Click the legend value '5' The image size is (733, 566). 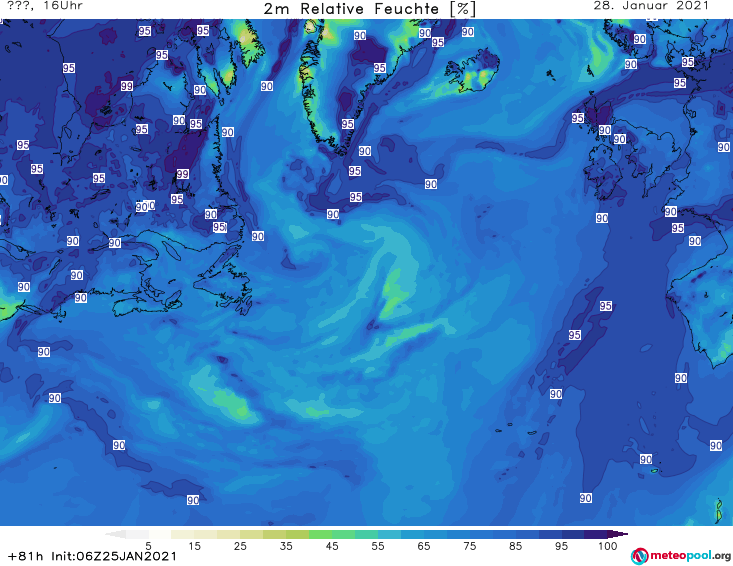click(x=148, y=546)
